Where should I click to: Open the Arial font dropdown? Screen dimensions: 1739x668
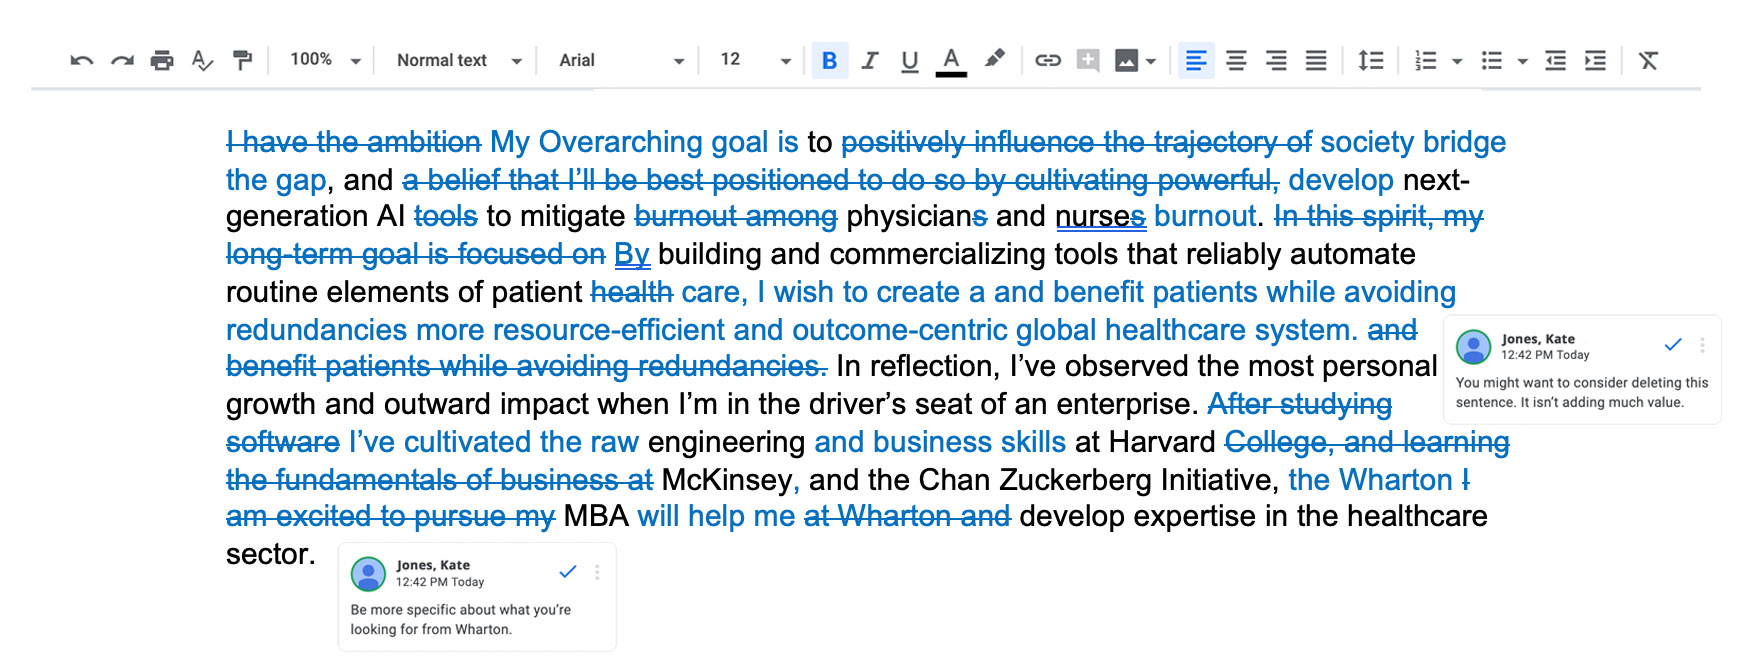pos(621,60)
